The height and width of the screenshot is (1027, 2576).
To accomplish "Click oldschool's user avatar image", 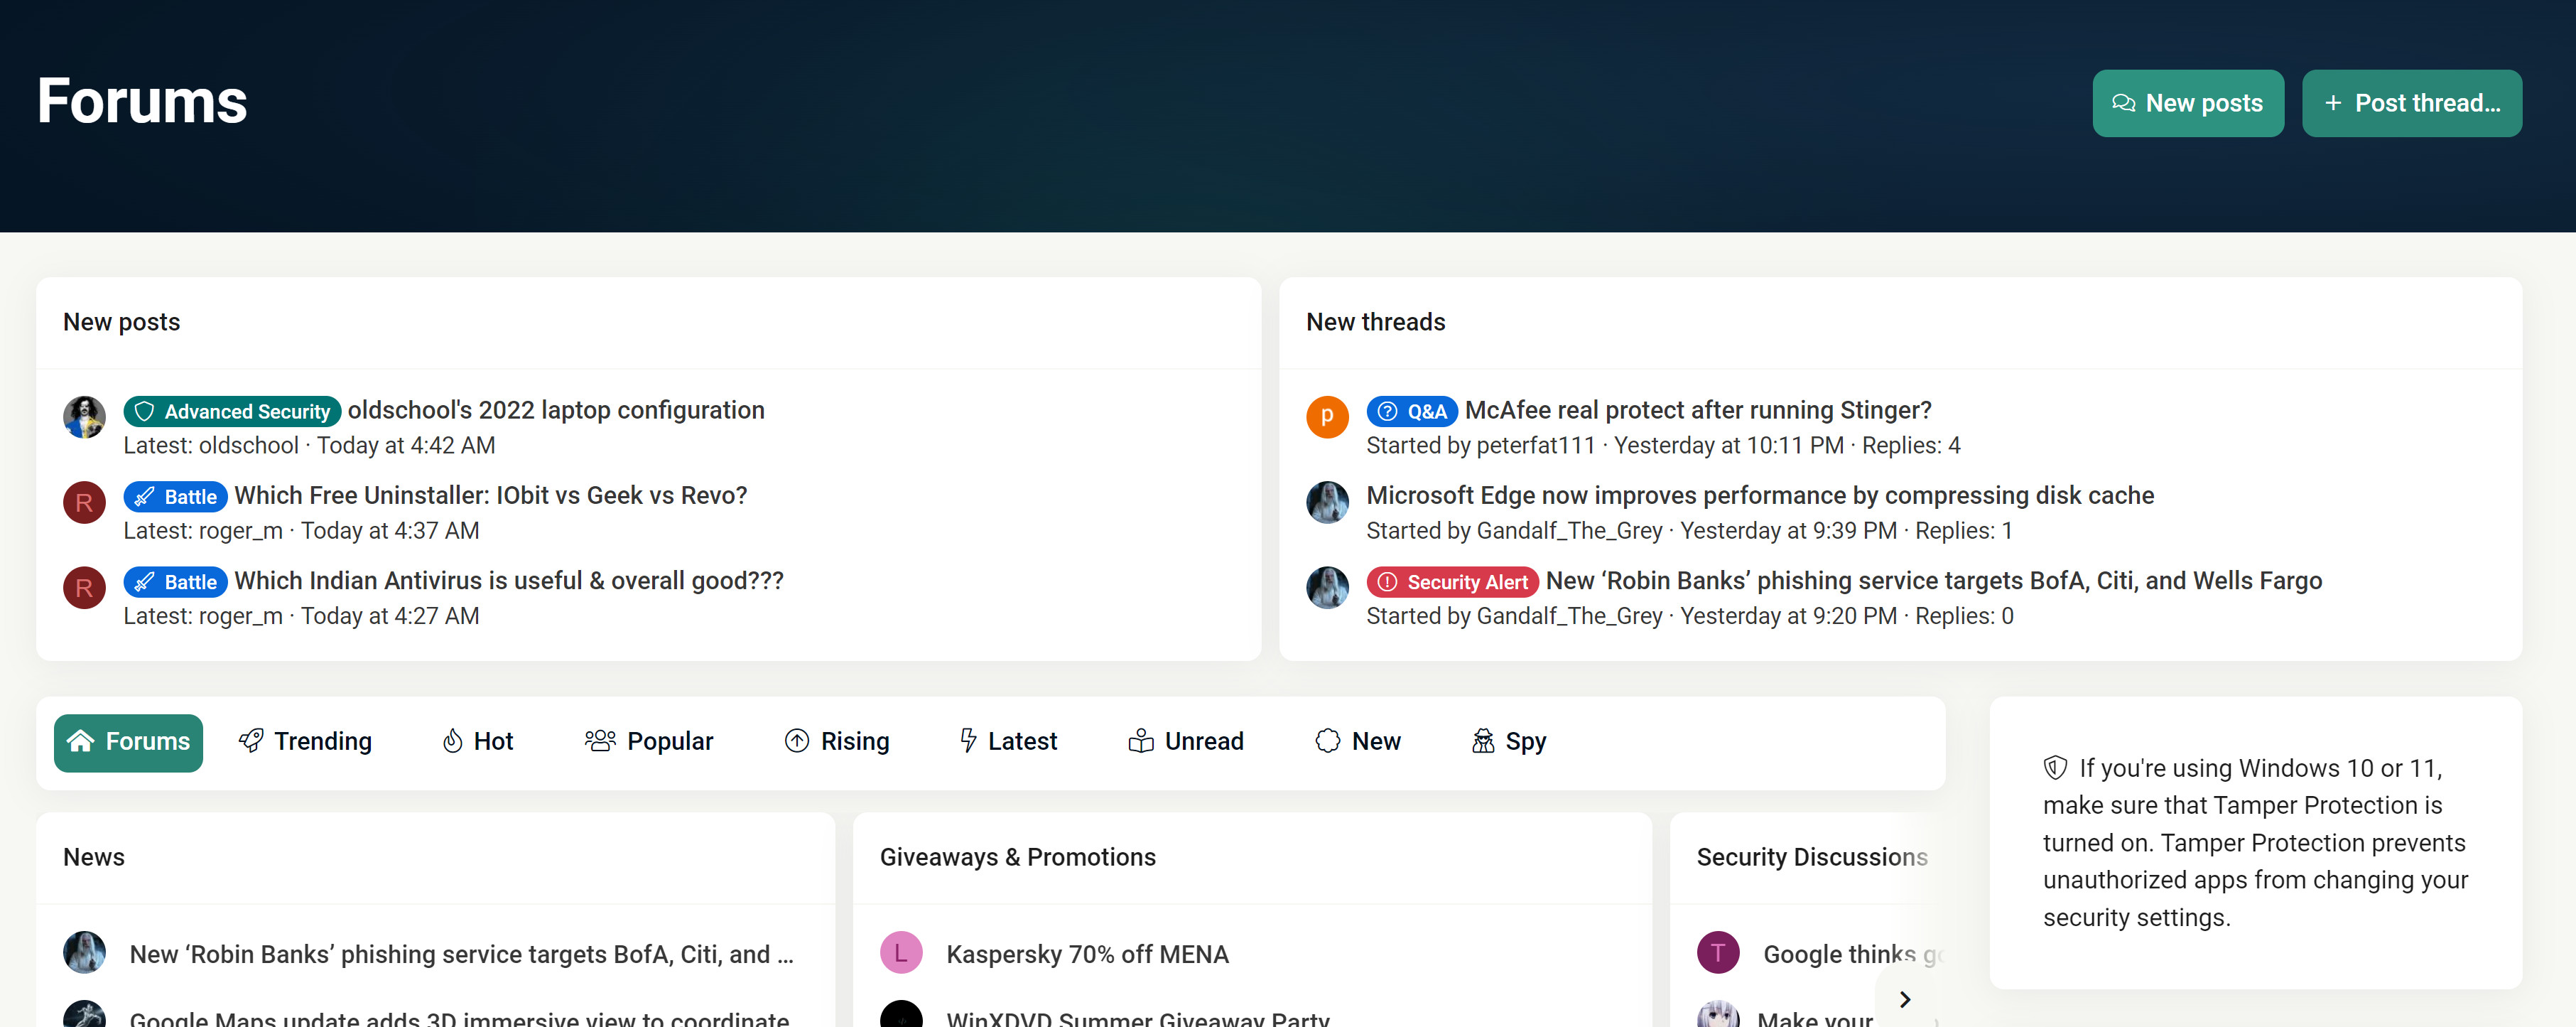I will [x=84, y=416].
